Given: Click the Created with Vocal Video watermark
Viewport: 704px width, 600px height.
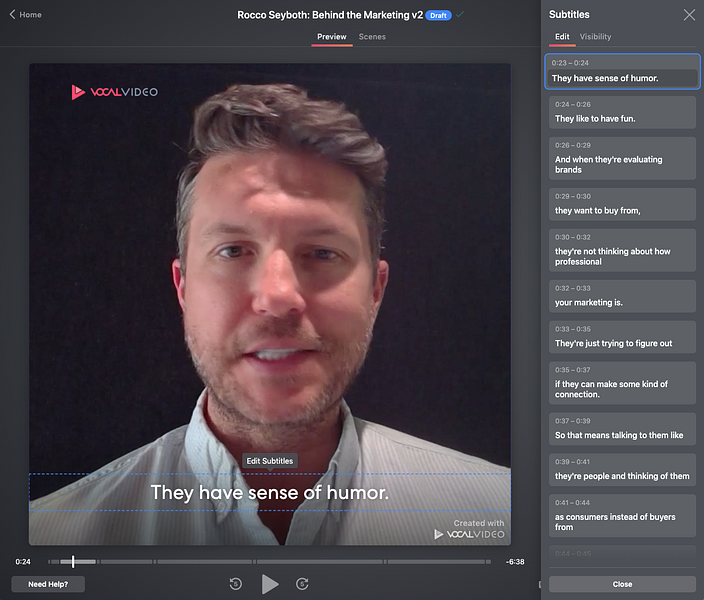Looking at the screenshot, I should click(x=469, y=529).
